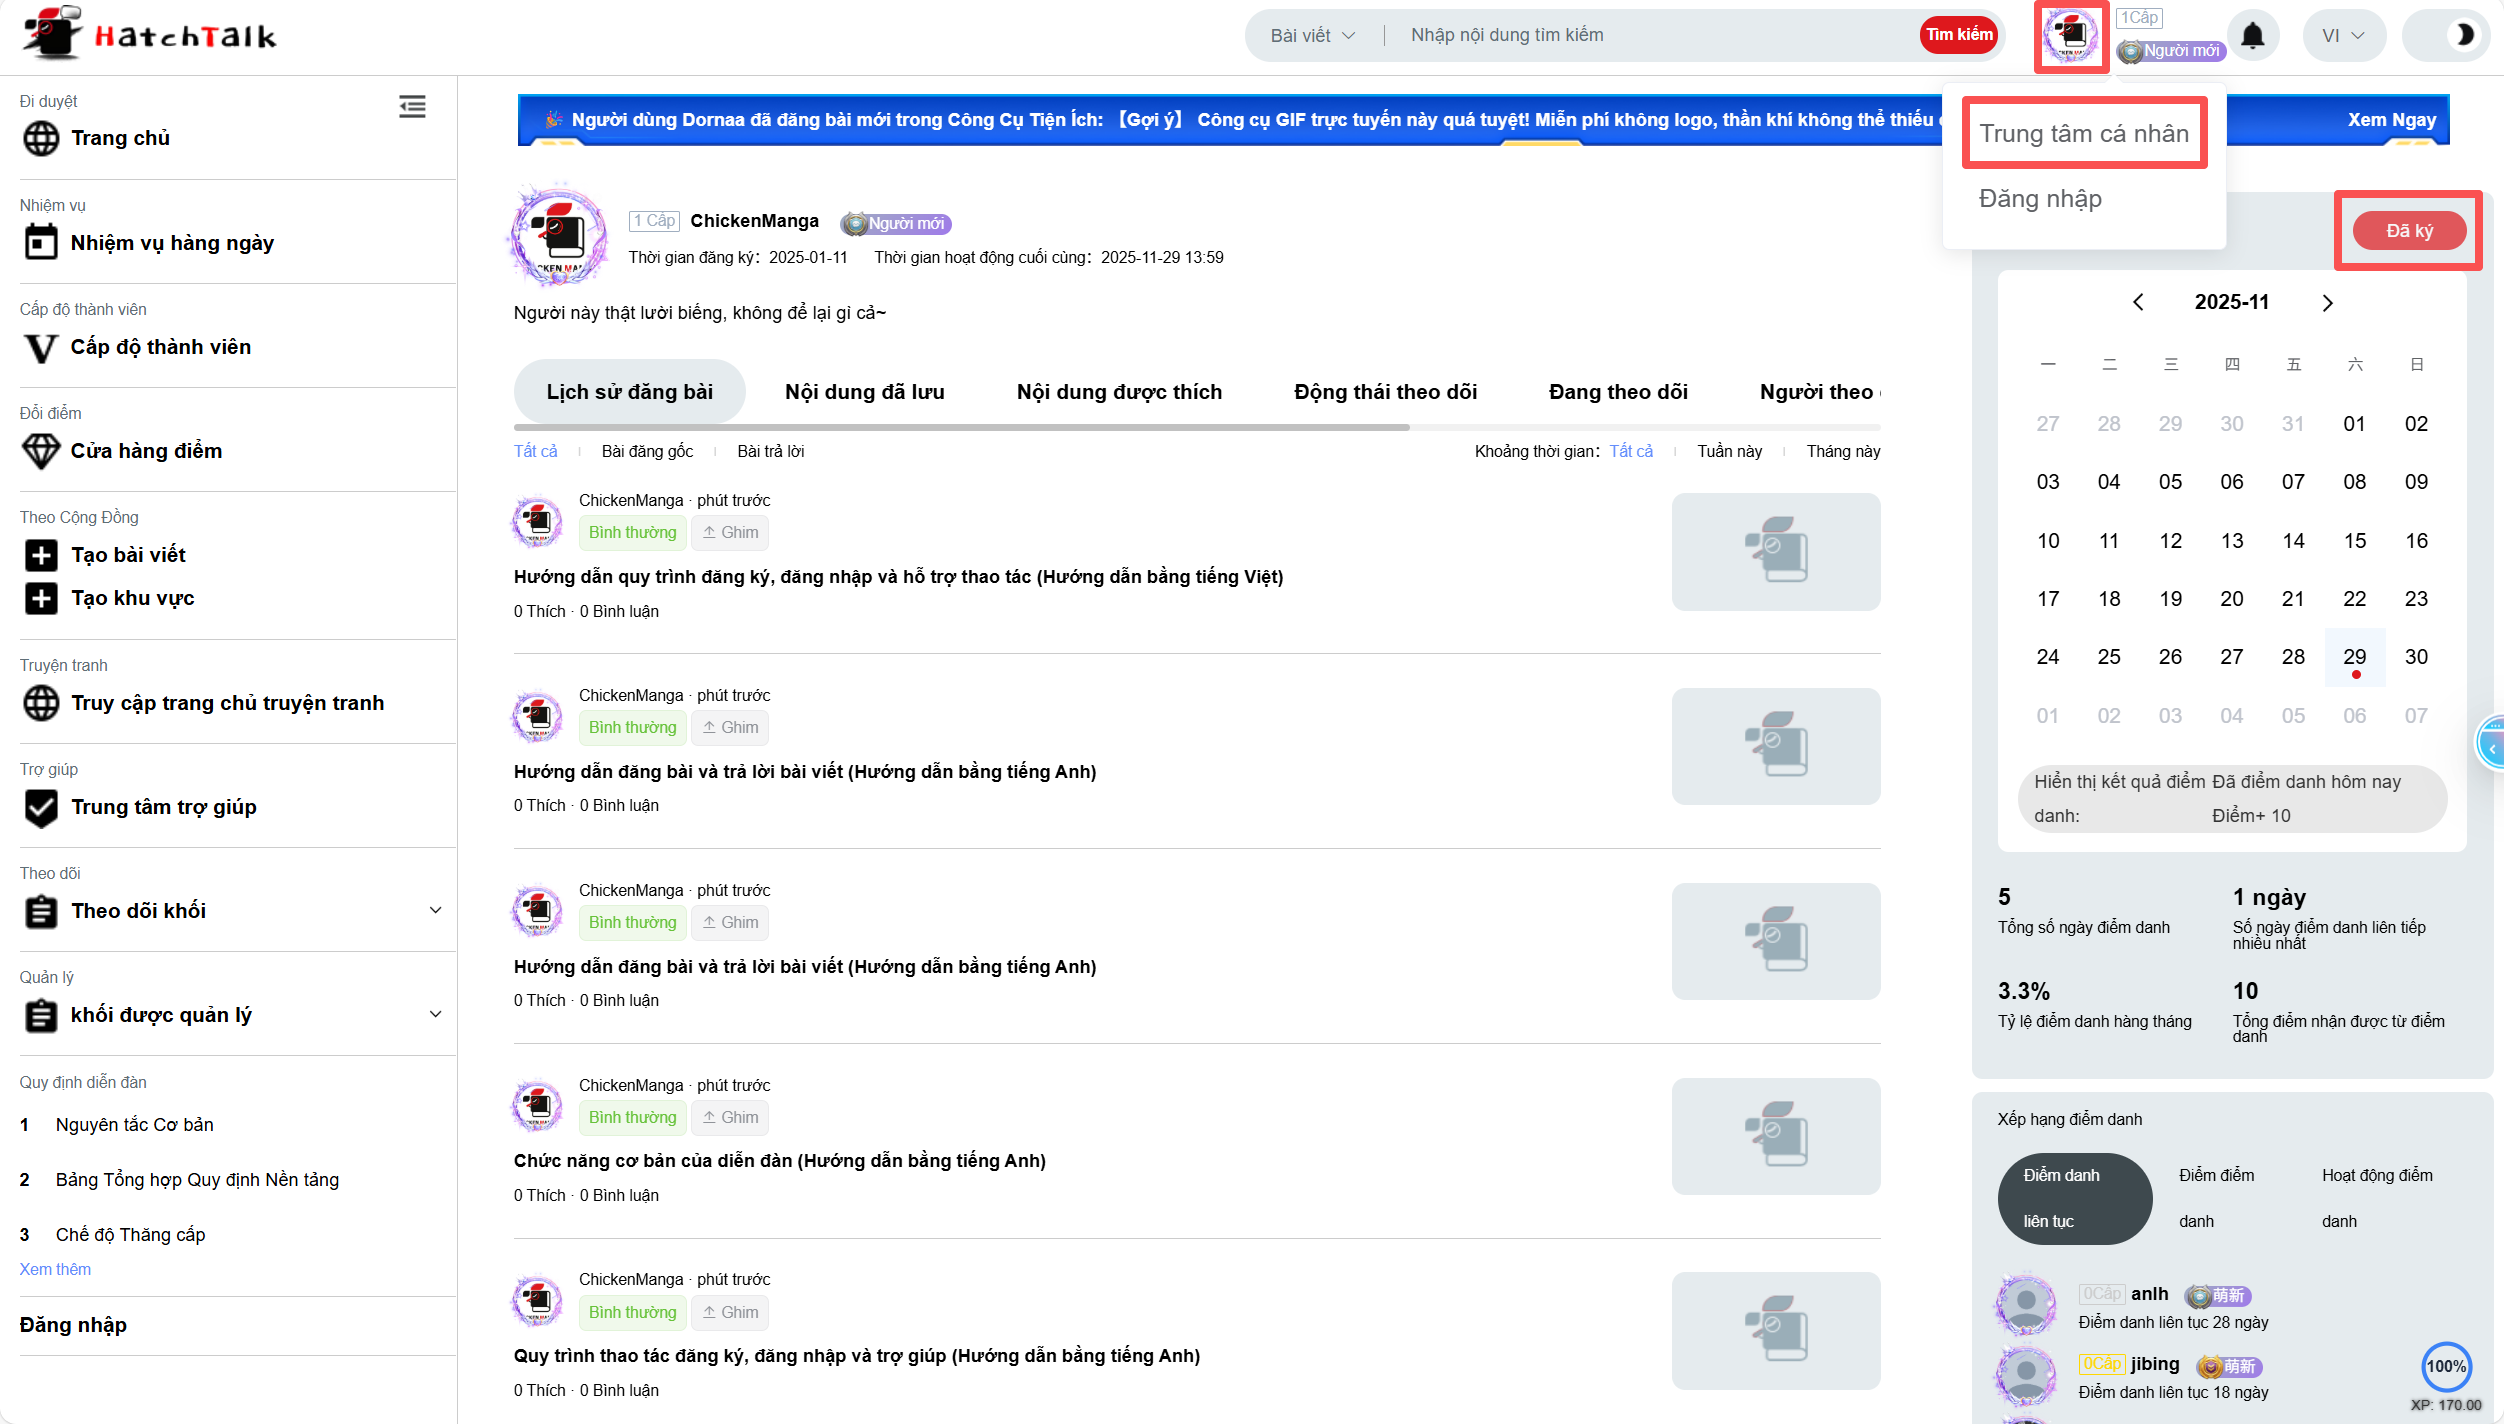Click the plus icon for Tạo bài viết
This screenshot has height=1424, width=2504.
tap(41, 555)
